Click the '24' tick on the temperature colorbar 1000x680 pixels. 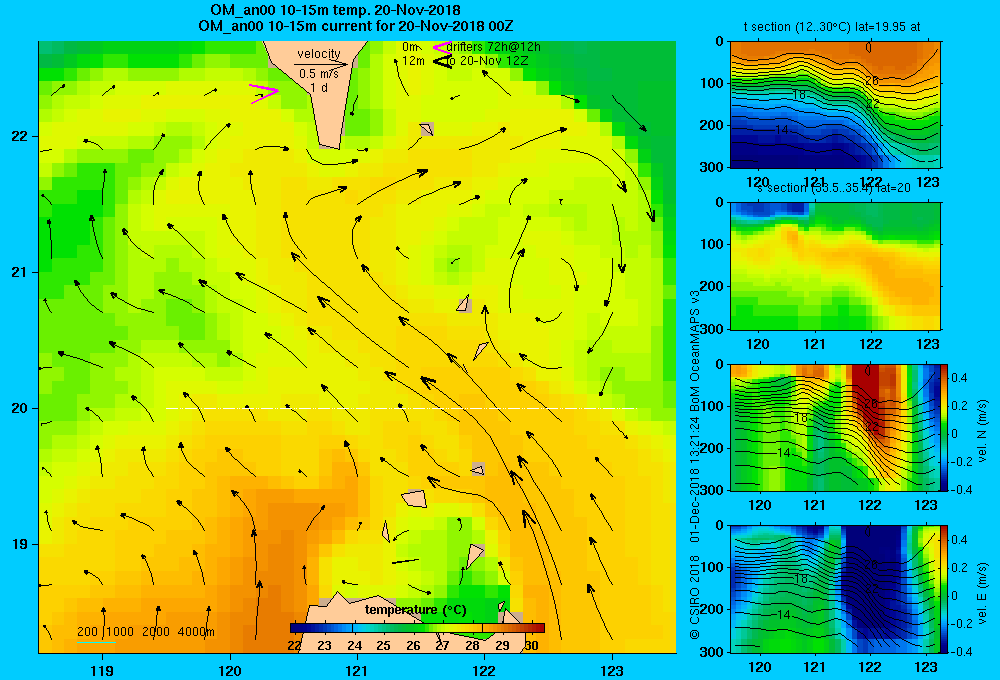click(355, 646)
